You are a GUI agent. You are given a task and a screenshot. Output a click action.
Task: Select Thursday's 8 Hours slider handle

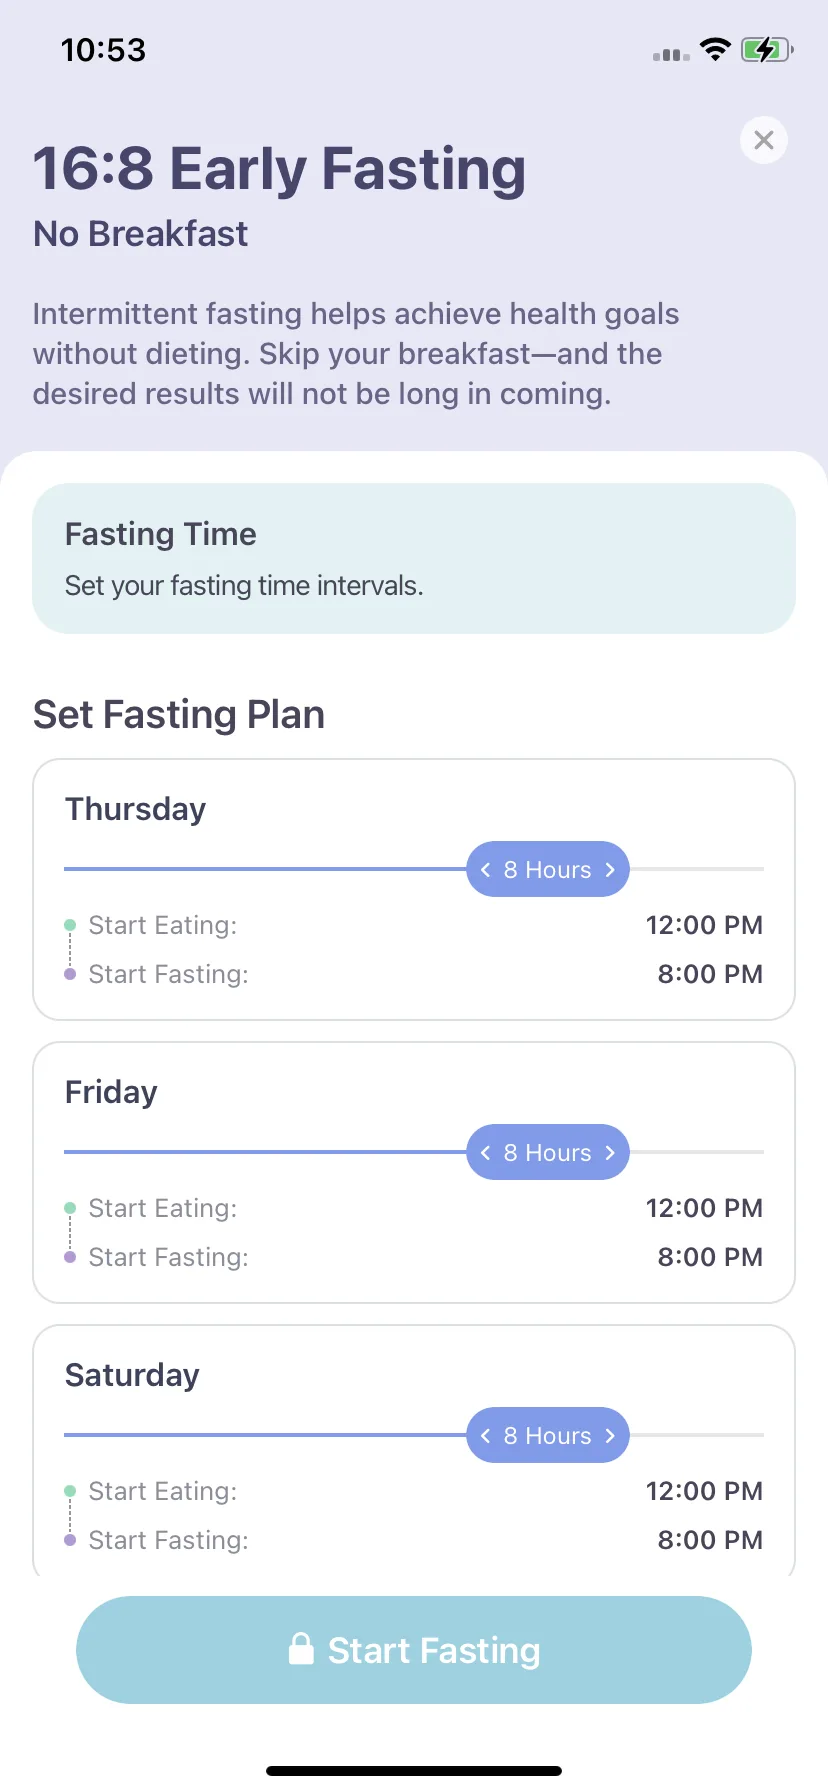[x=548, y=869]
